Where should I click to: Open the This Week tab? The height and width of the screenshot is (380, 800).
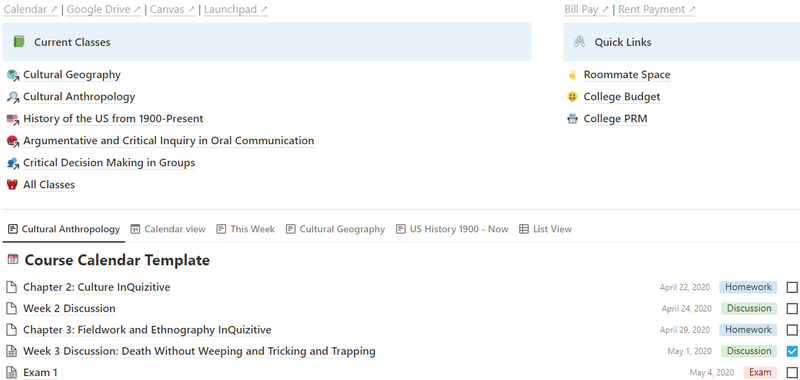coord(245,230)
